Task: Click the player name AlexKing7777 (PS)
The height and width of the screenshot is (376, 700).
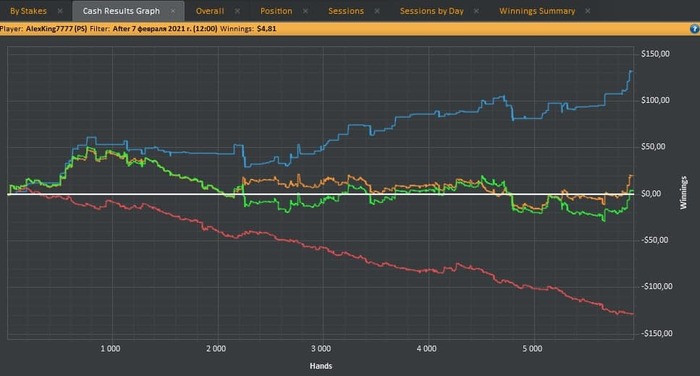Action: point(56,29)
